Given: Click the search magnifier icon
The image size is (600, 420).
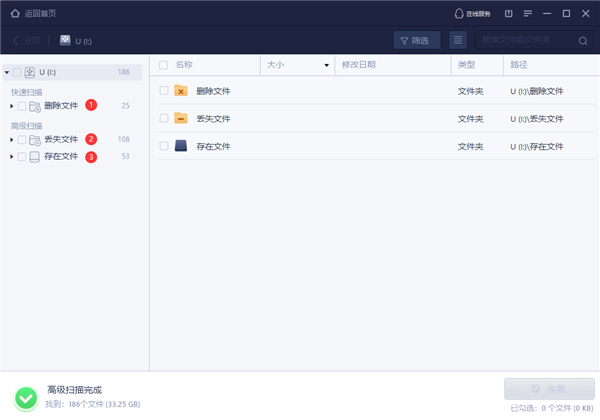Looking at the screenshot, I should [x=583, y=41].
